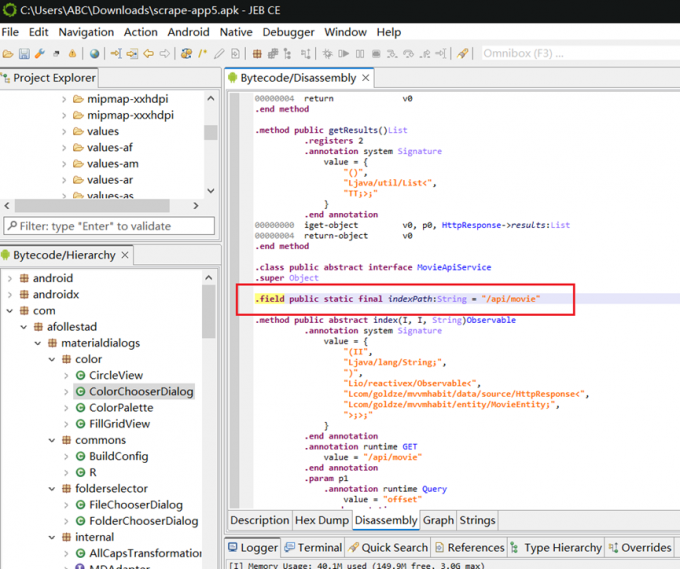Viewport: 680px width, 569px height.
Task: Open the Navigation menu
Action: point(86,32)
